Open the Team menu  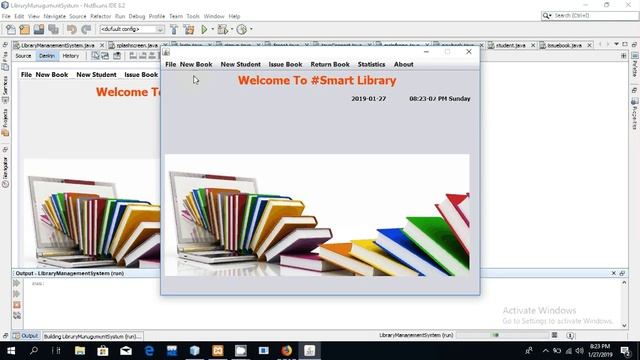[176, 16]
